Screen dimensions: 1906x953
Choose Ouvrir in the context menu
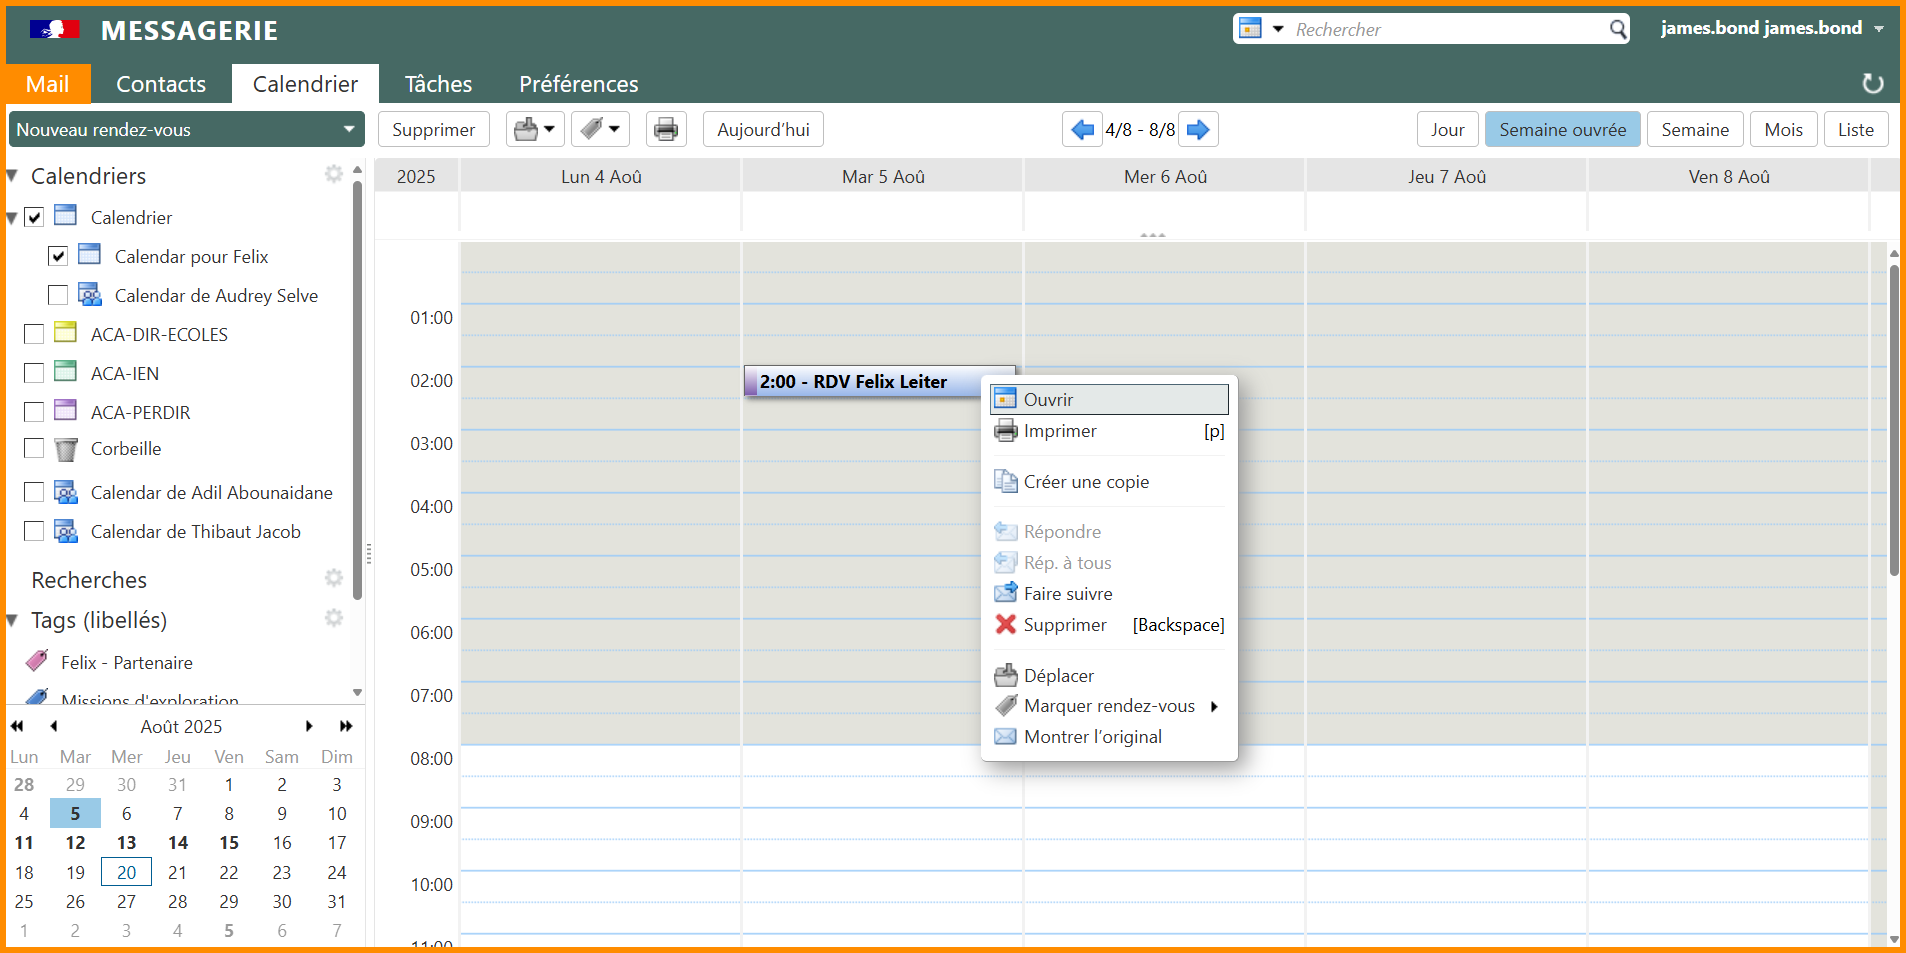[x=1048, y=400]
